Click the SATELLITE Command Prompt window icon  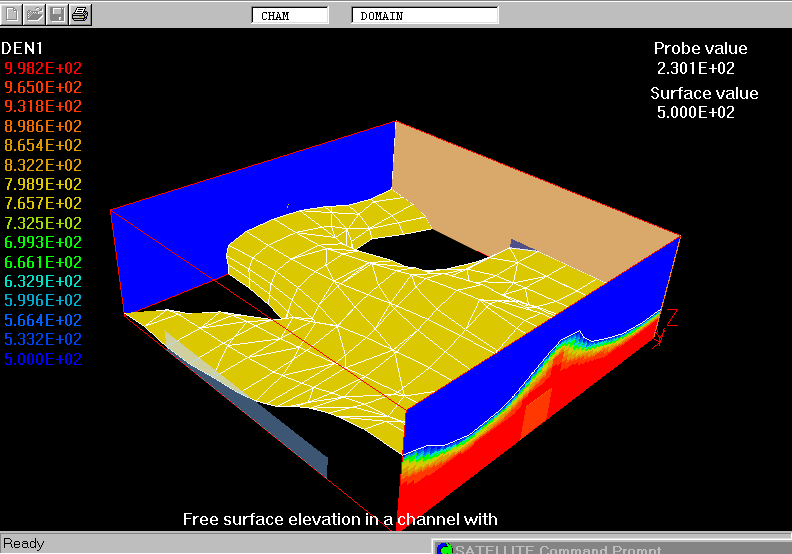click(445, 548)
